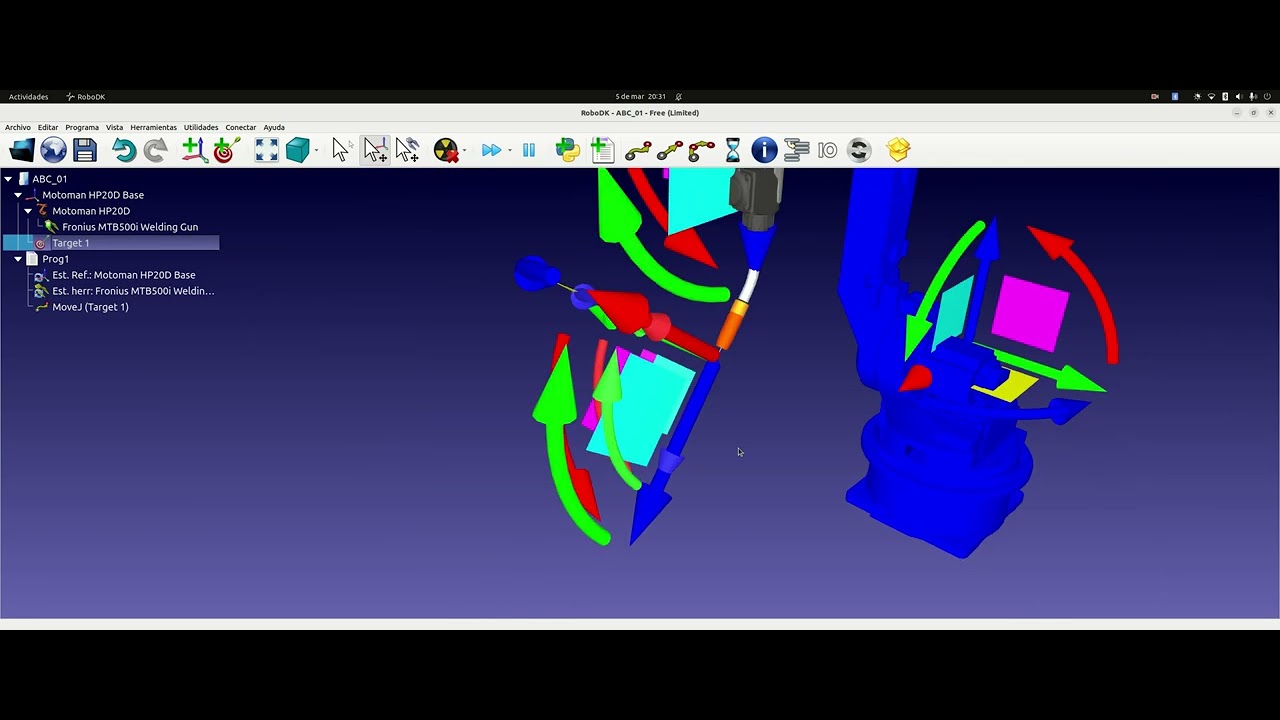Screen dimensions: 1280x720
Task: Add a linear move instruction
Action: tap(670, 150)
